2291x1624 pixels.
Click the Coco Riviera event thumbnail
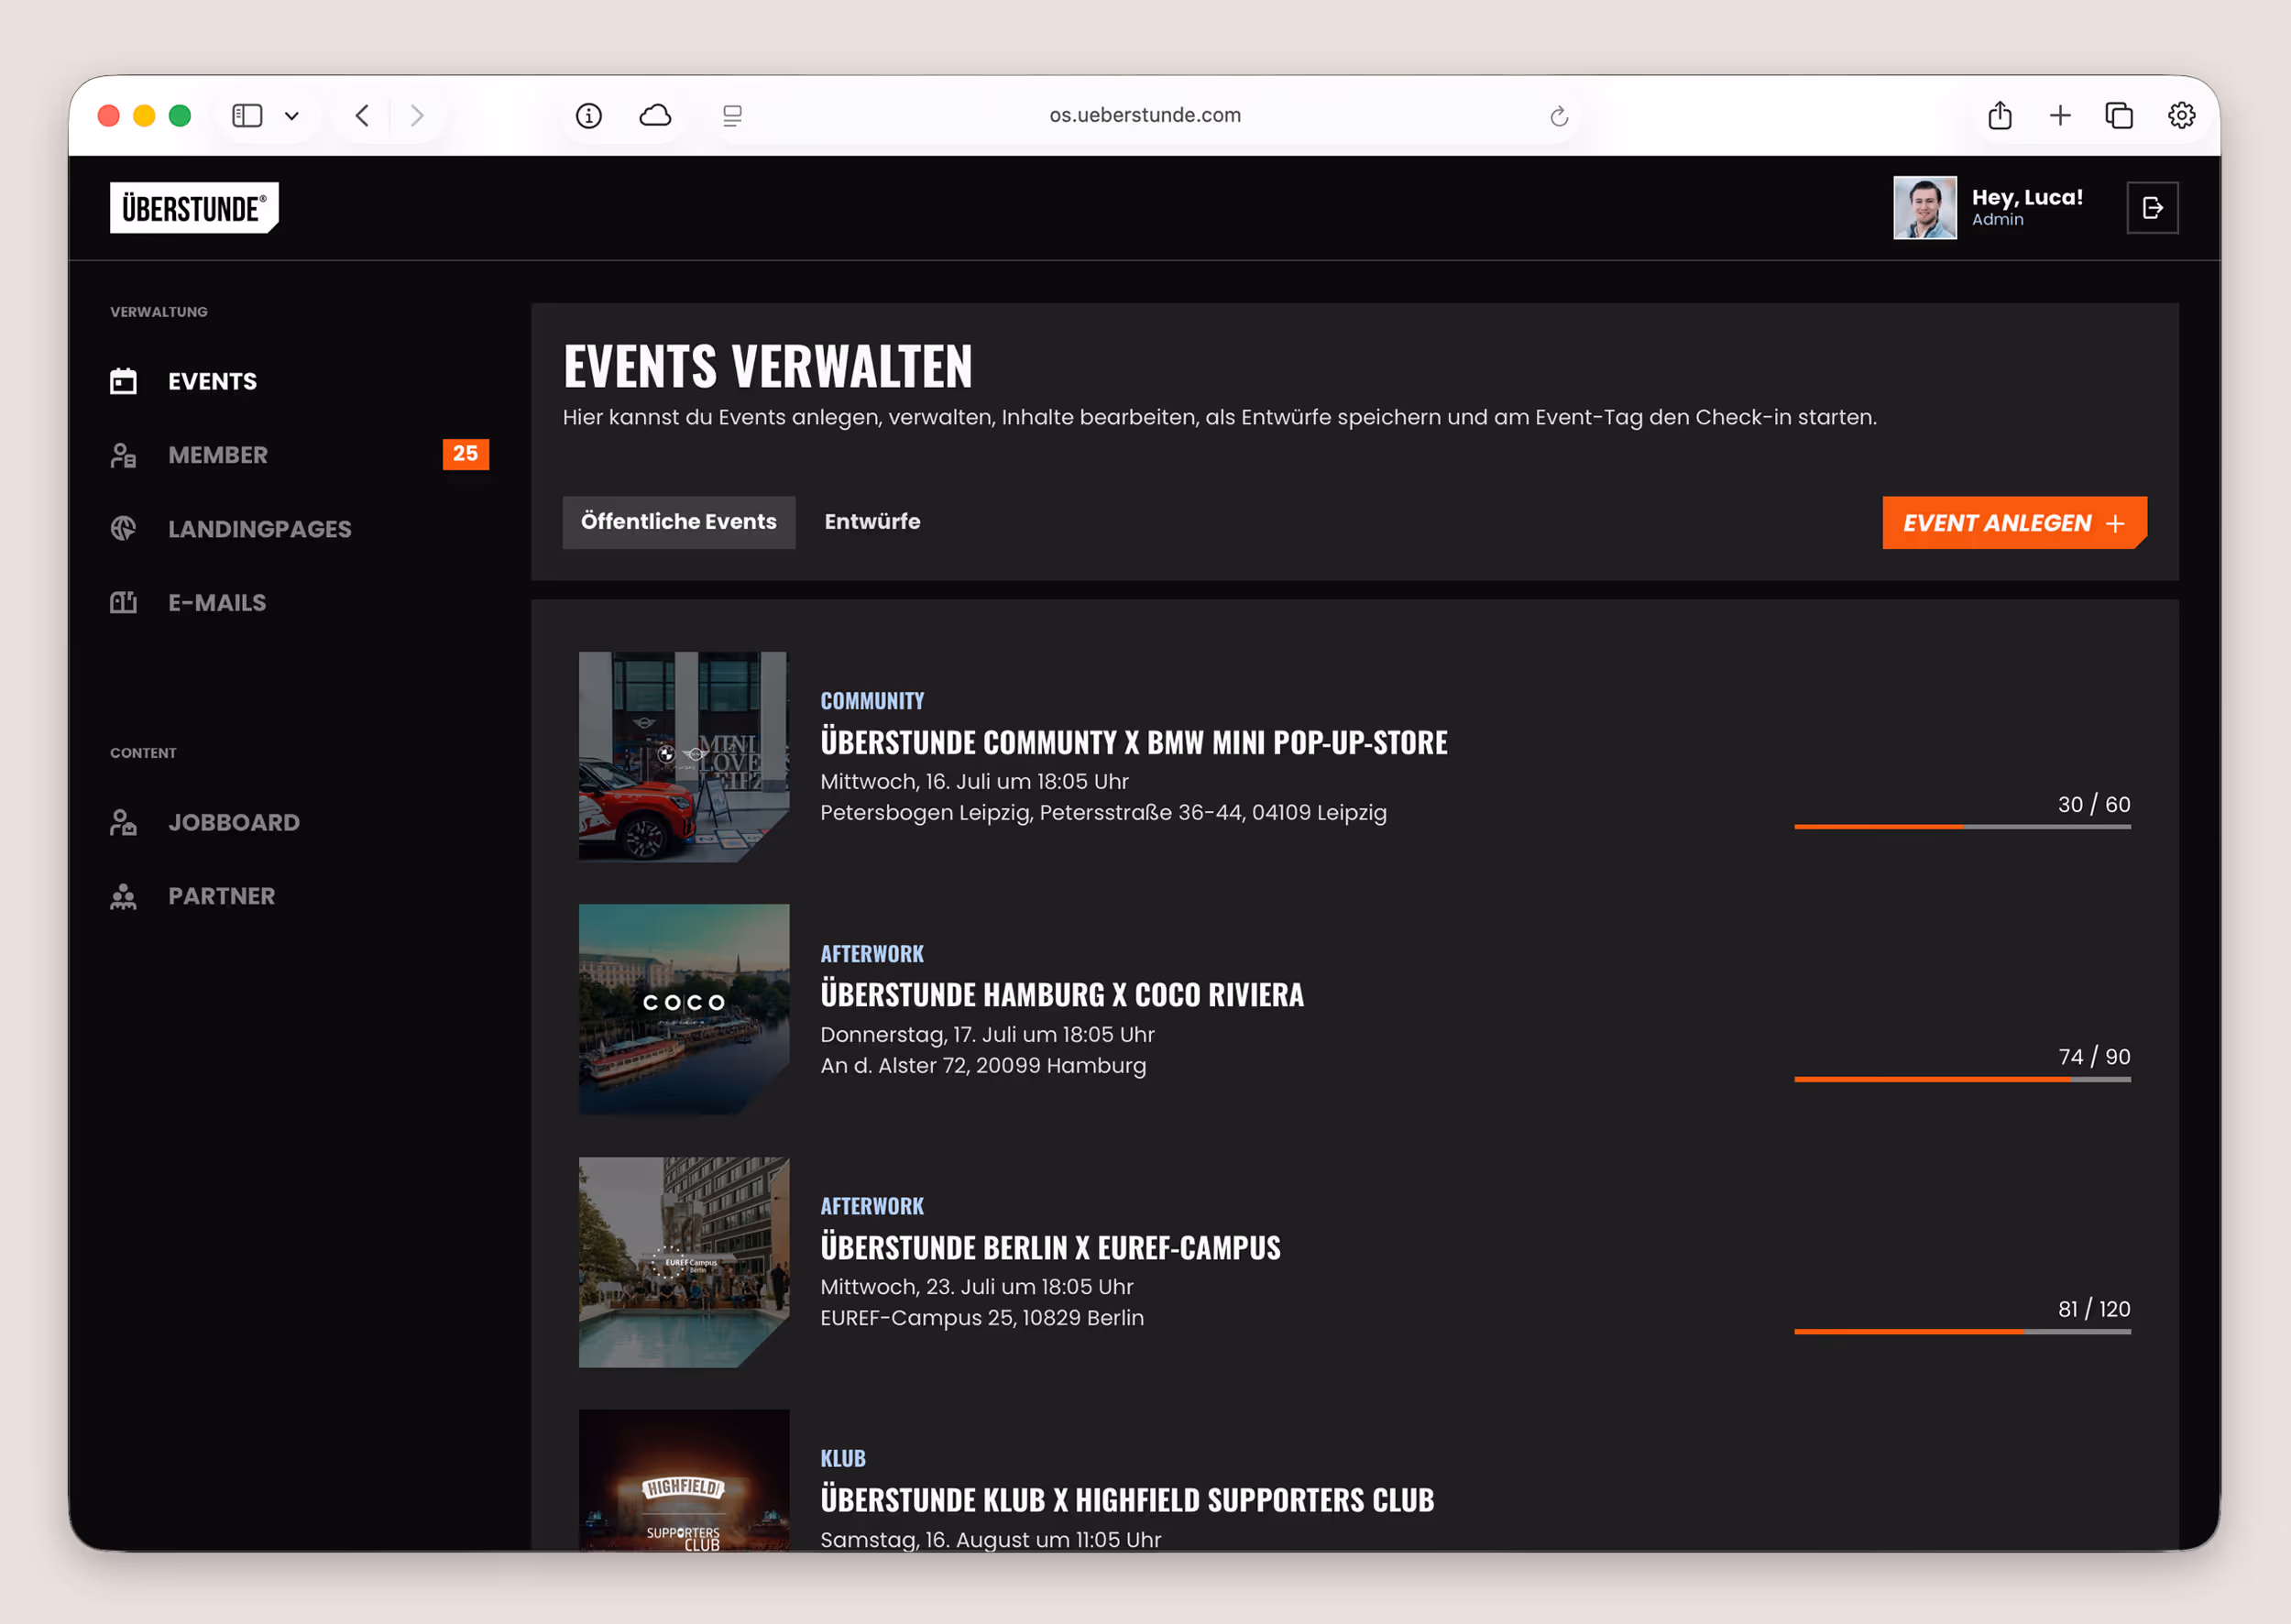click(x=684, y=1009)
